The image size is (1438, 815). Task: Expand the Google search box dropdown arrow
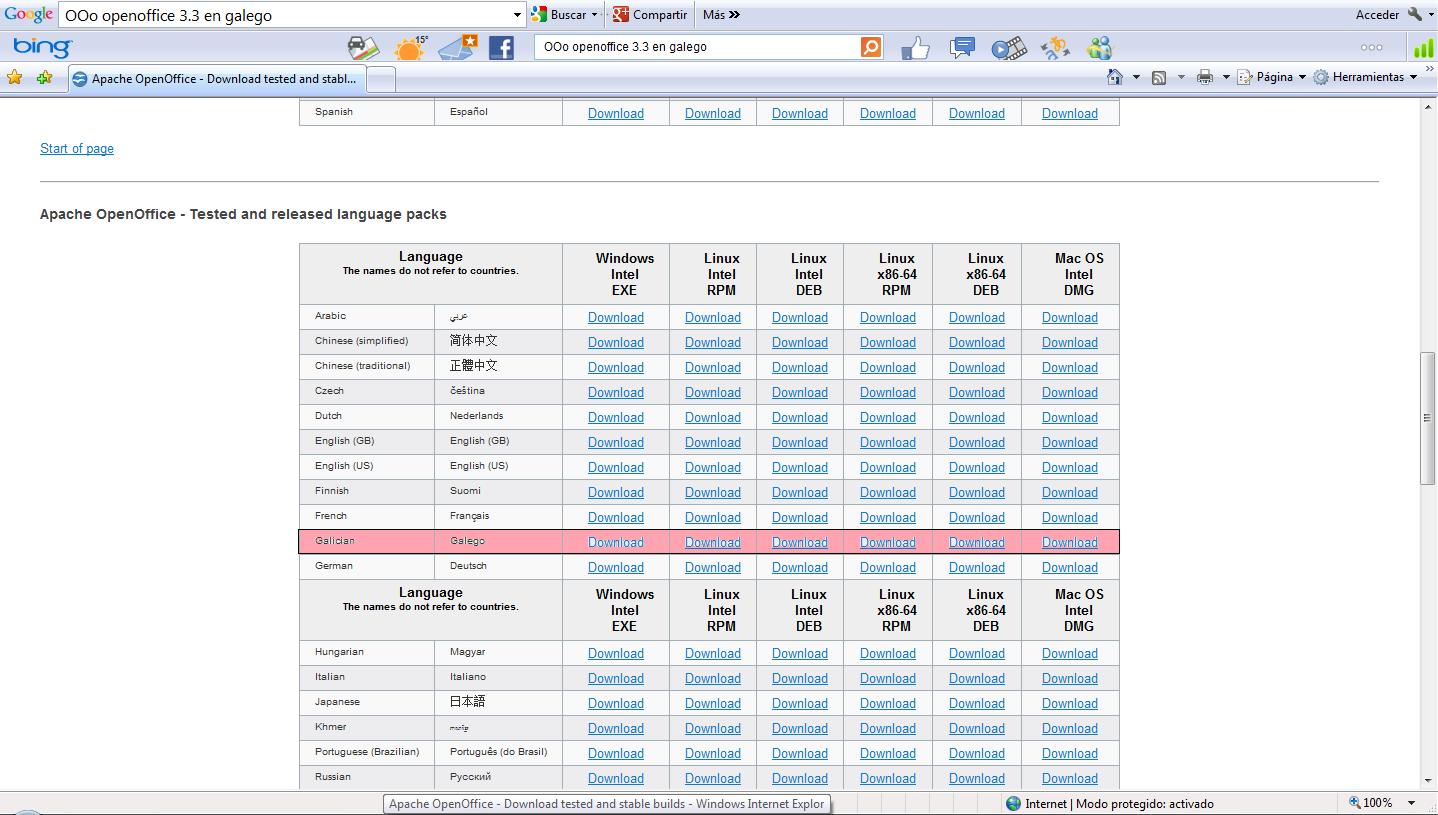tap(517, 15)
